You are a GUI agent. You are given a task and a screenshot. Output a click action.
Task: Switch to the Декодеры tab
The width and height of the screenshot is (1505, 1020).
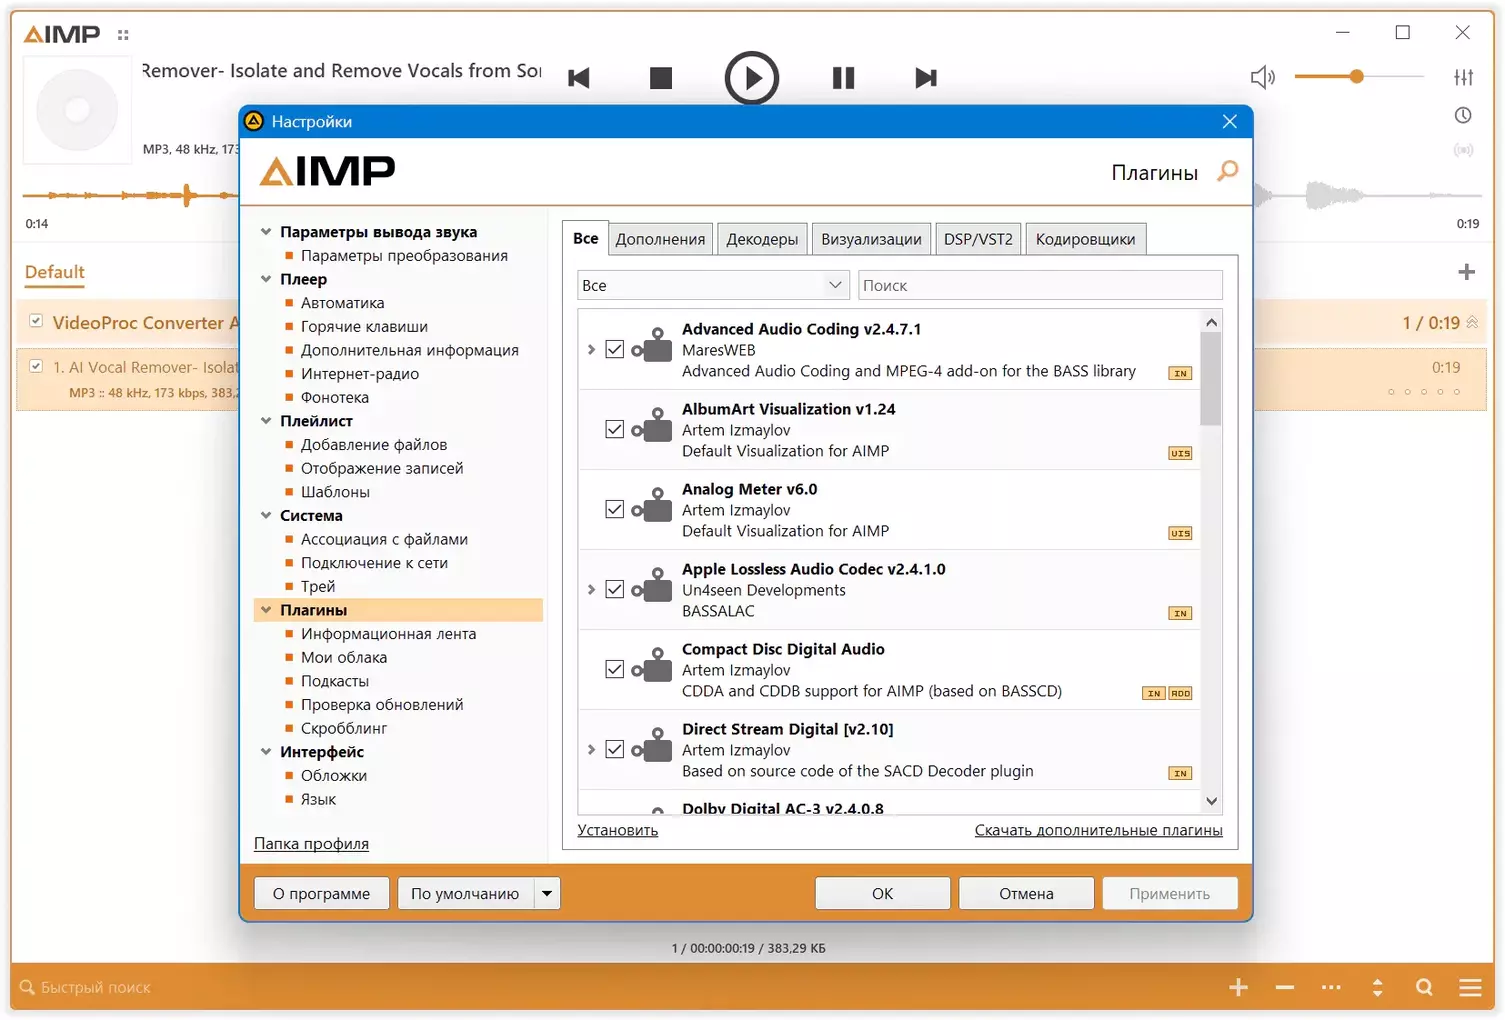(x=762, y=239)
